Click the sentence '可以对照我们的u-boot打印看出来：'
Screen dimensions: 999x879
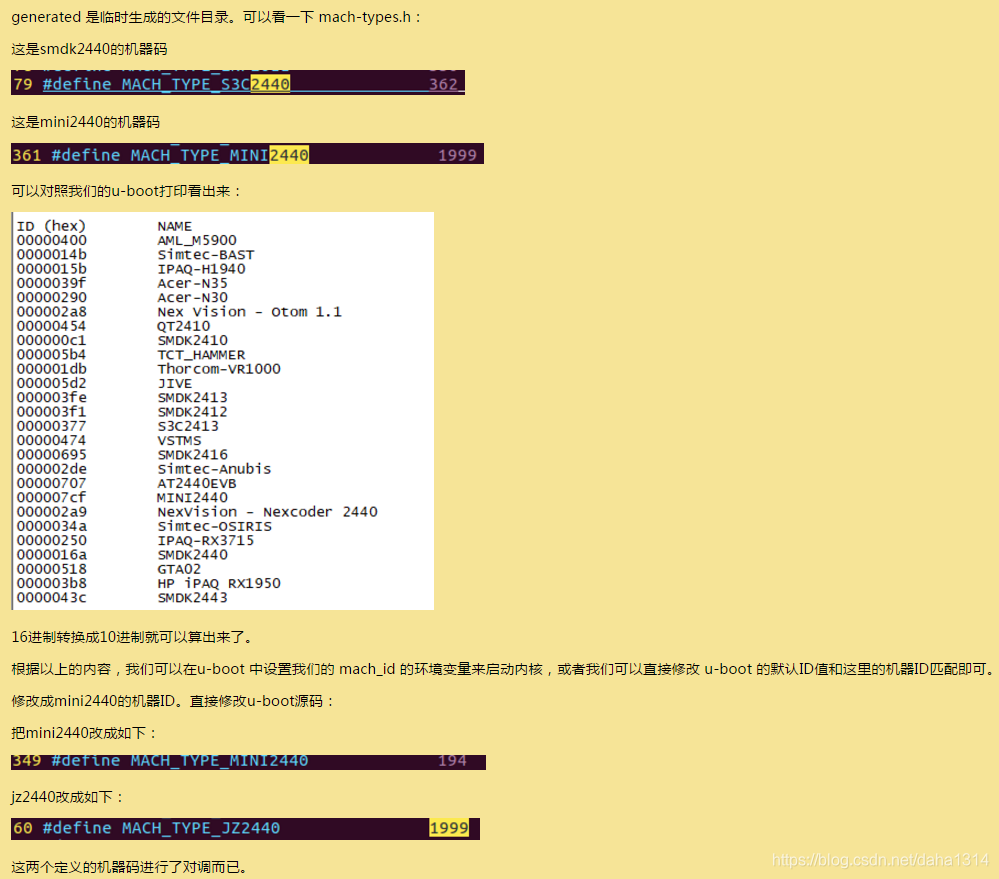tap(127, 191)
